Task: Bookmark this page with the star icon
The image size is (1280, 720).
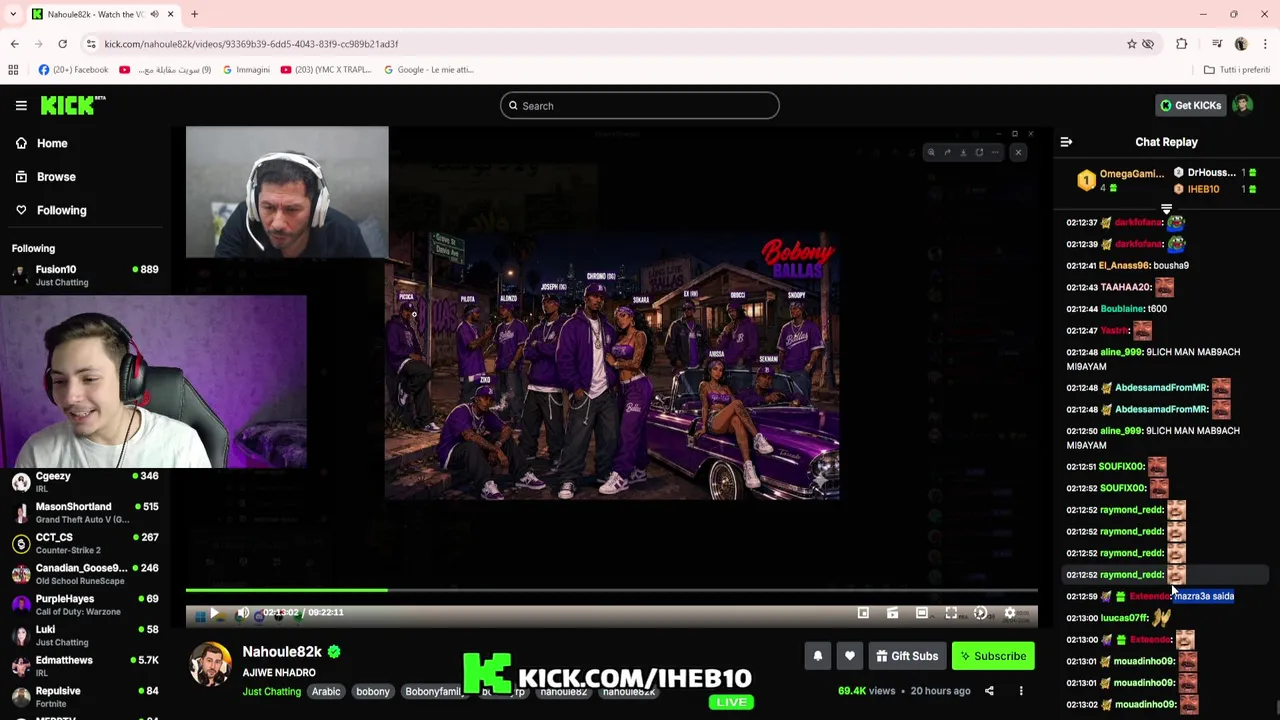Action: point(1131,44)
